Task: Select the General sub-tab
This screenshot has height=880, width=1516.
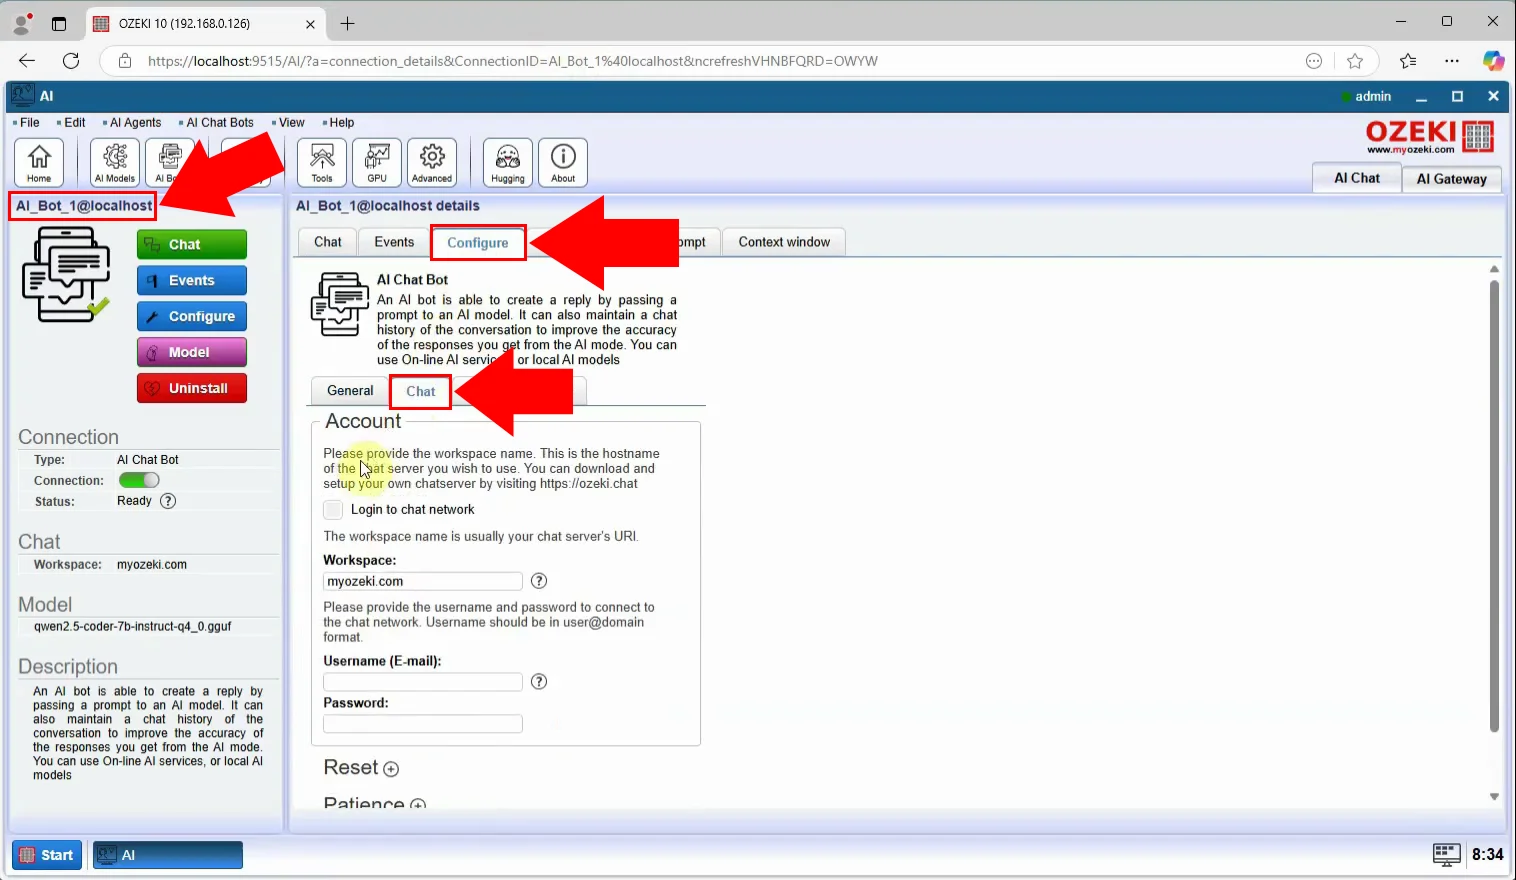Action: 350,391
